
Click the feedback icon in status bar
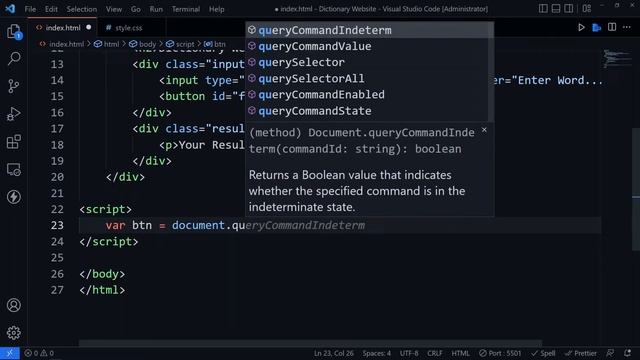tap(610, 353)
